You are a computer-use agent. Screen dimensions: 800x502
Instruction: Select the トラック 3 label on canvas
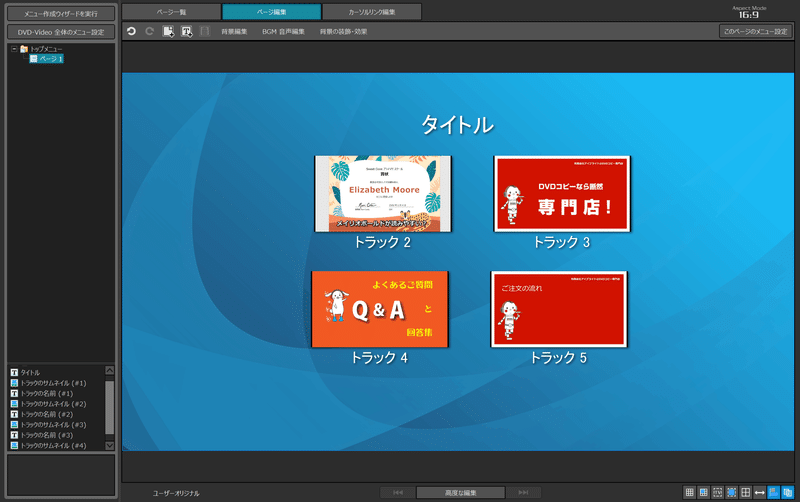click(x=562, y=242)
